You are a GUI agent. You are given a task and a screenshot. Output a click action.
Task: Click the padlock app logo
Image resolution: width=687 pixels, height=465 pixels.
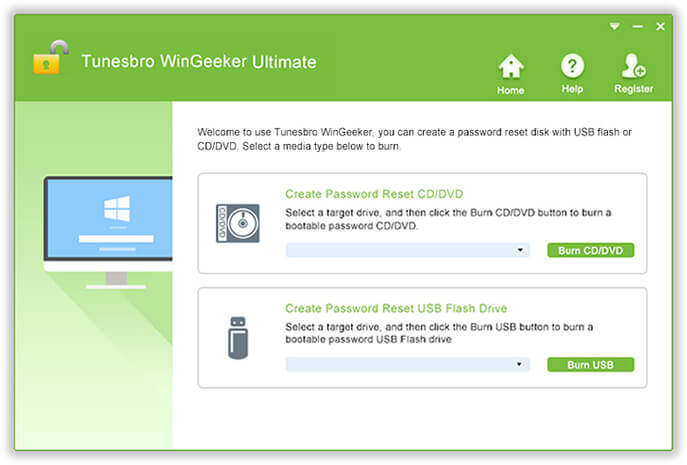pos(51,57)
